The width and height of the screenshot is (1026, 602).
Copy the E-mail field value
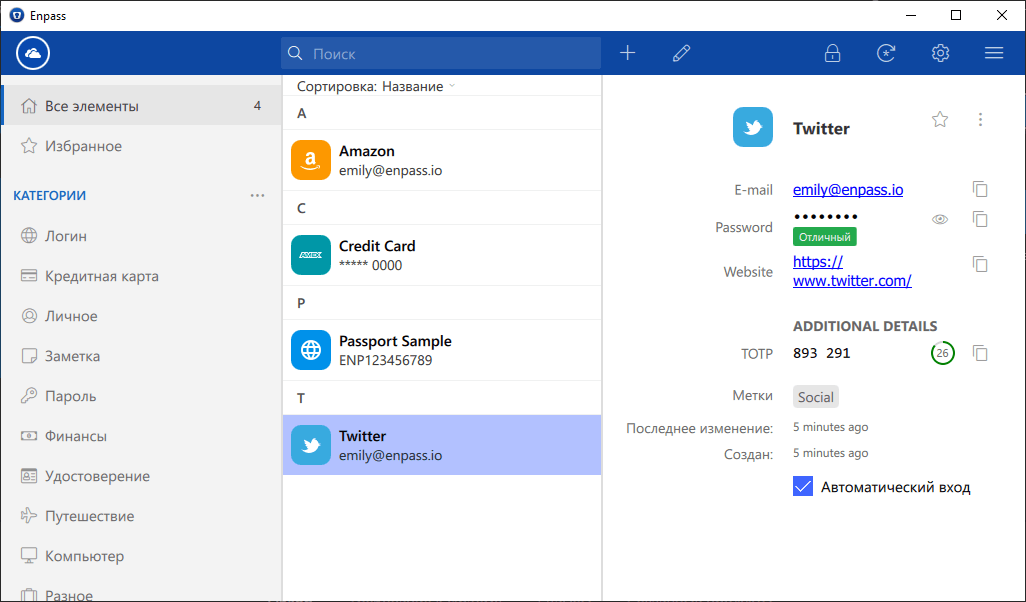[980, 189]
